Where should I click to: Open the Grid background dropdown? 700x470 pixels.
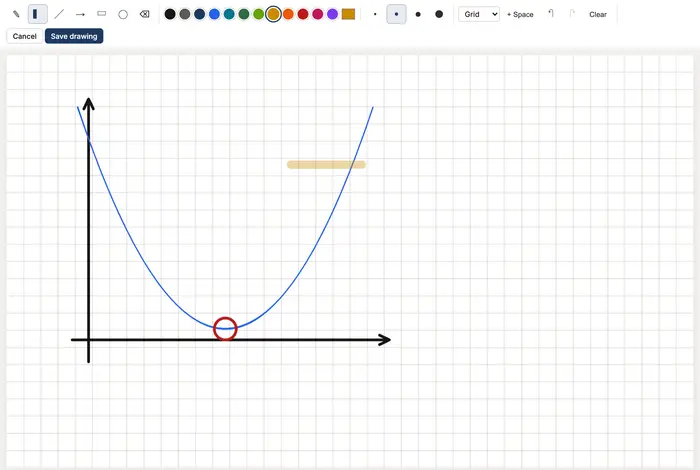tap(479, 14)
